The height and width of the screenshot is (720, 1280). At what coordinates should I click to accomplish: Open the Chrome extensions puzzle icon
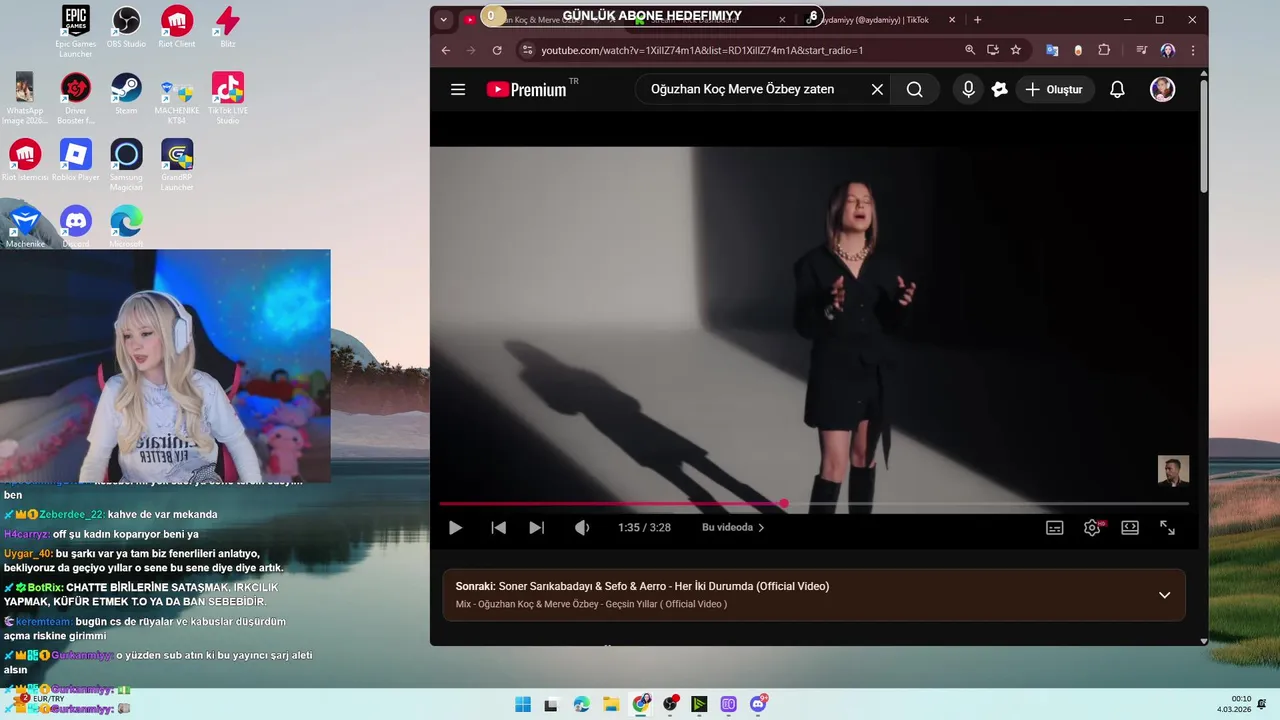[x=1104, y=50]
